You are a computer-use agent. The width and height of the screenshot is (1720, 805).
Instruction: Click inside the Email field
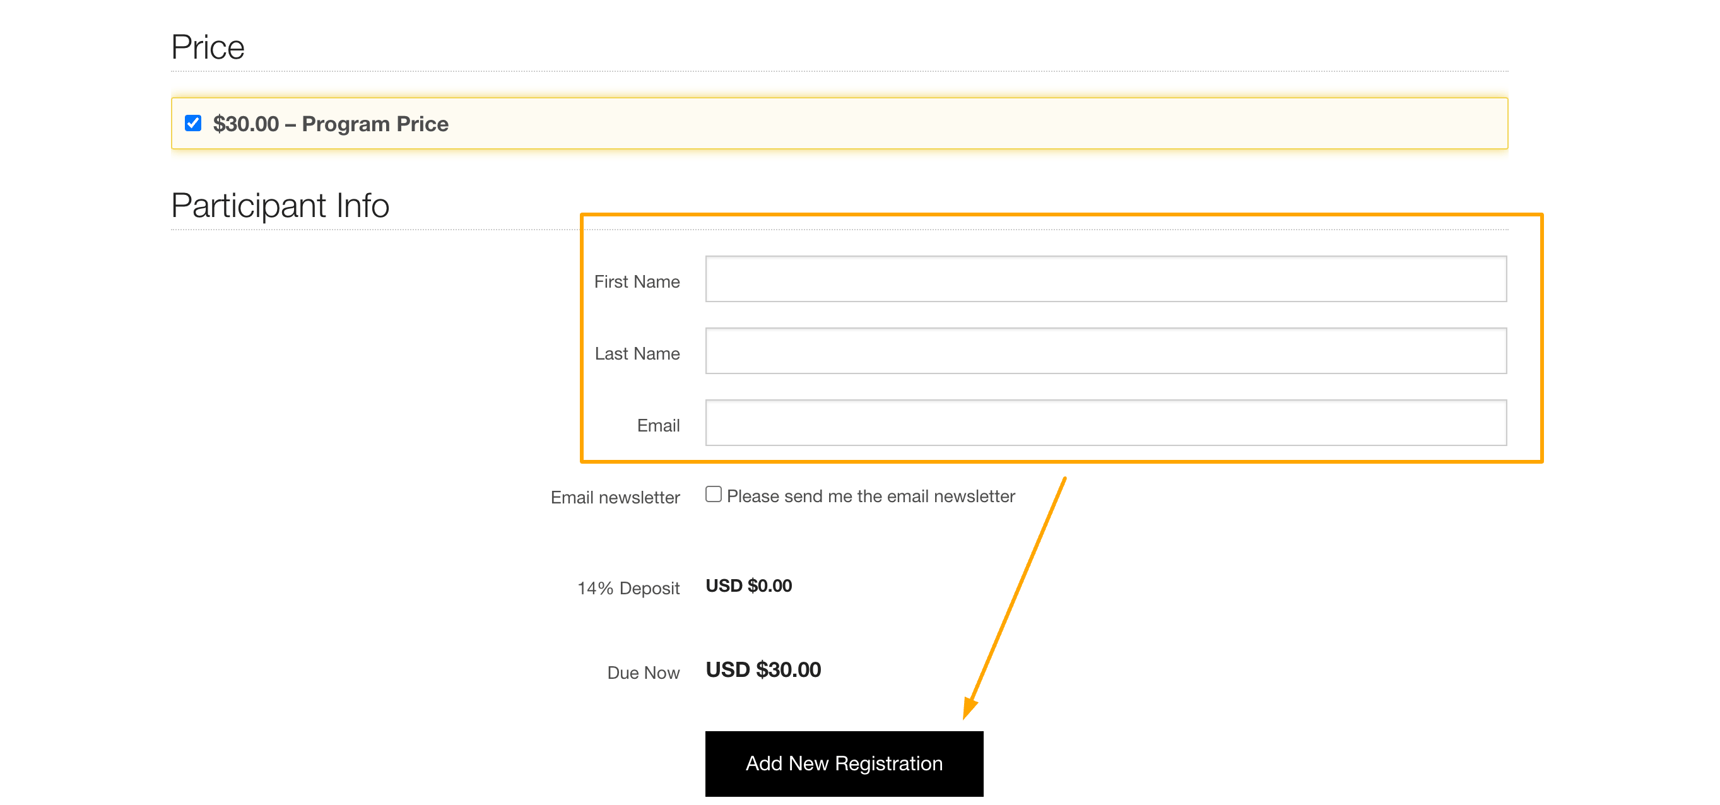[x=1105, y=422]
